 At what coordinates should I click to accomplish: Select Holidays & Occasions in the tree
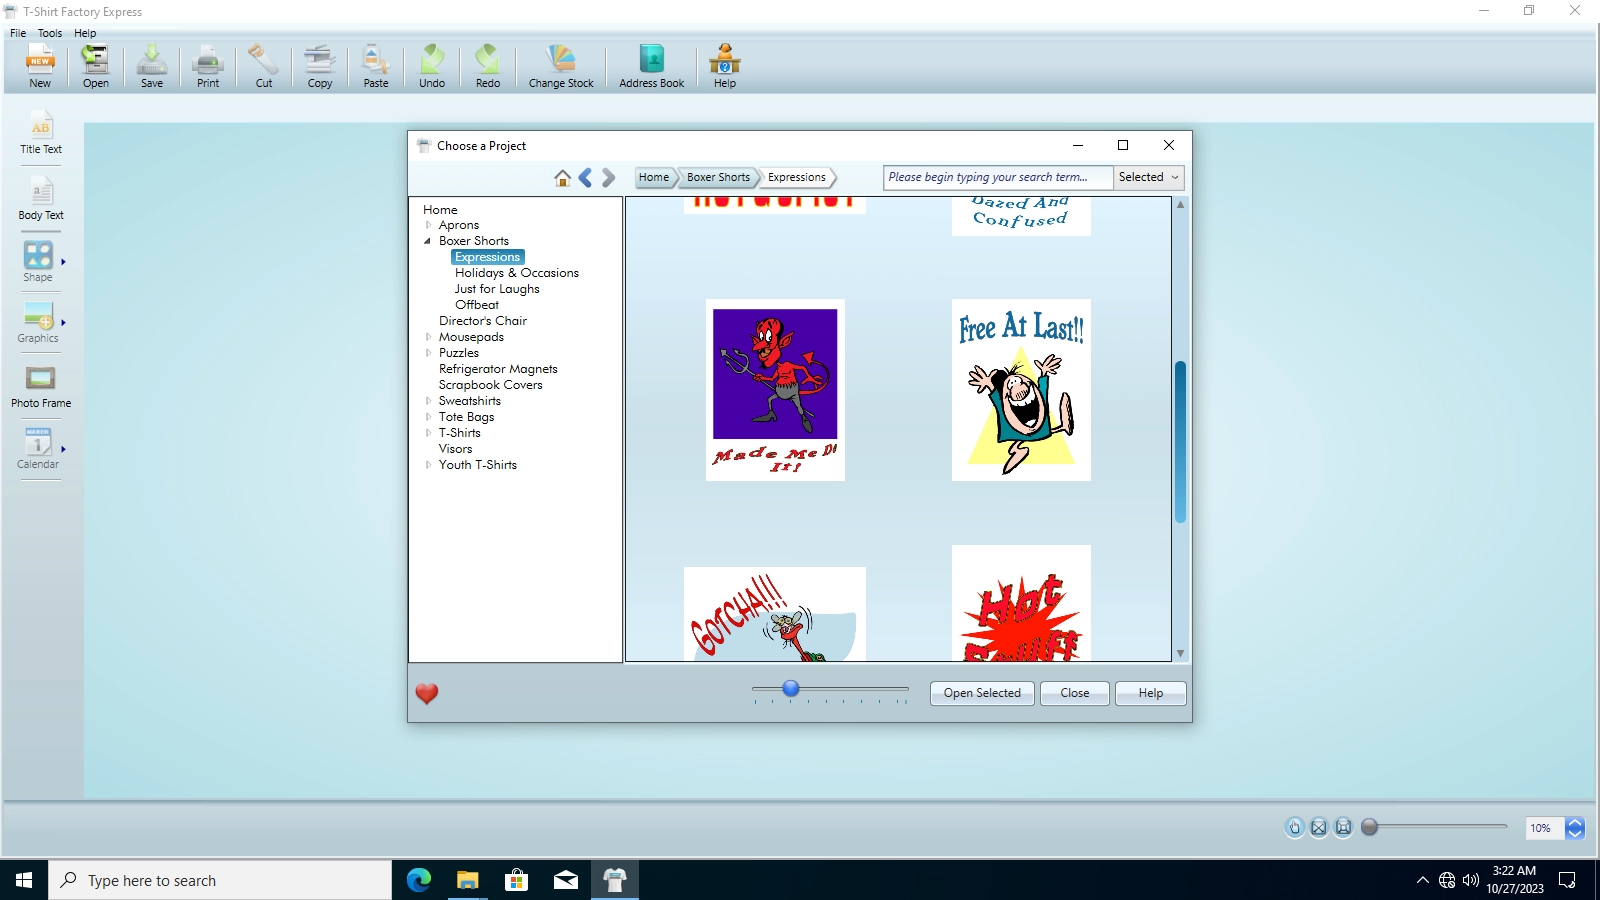coord(517,273)
